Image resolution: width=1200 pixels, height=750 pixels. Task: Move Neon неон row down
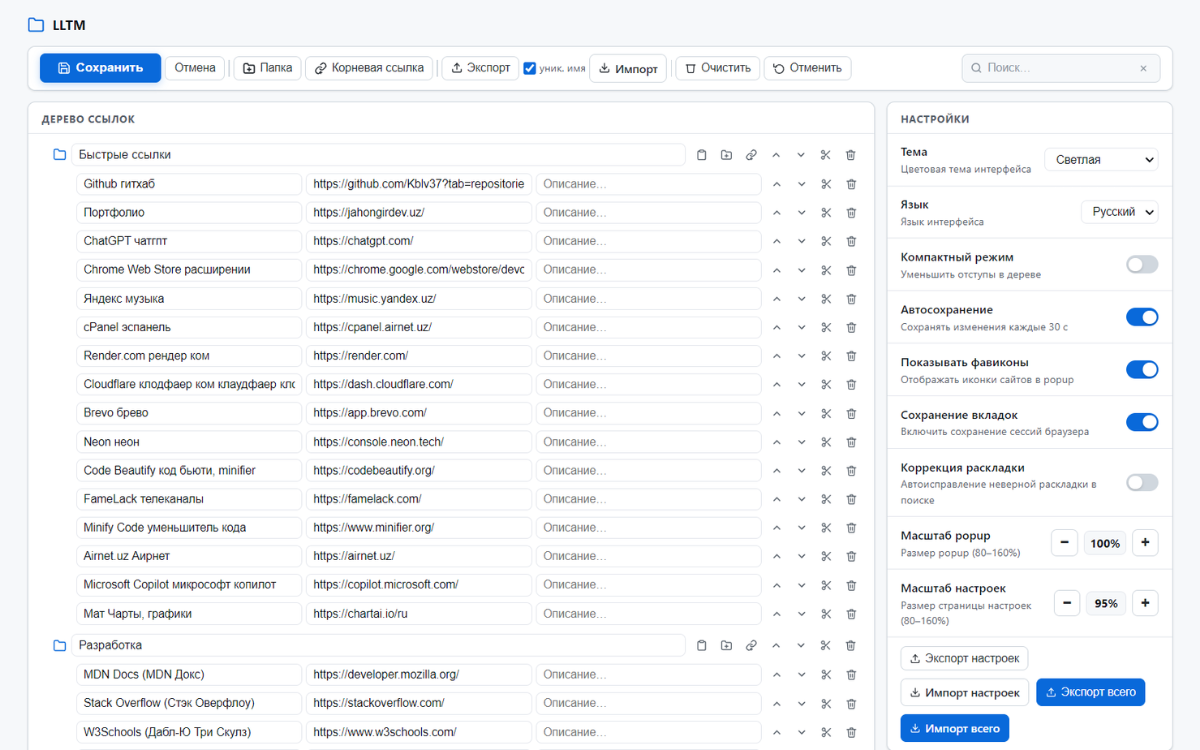tap(801, 442)
